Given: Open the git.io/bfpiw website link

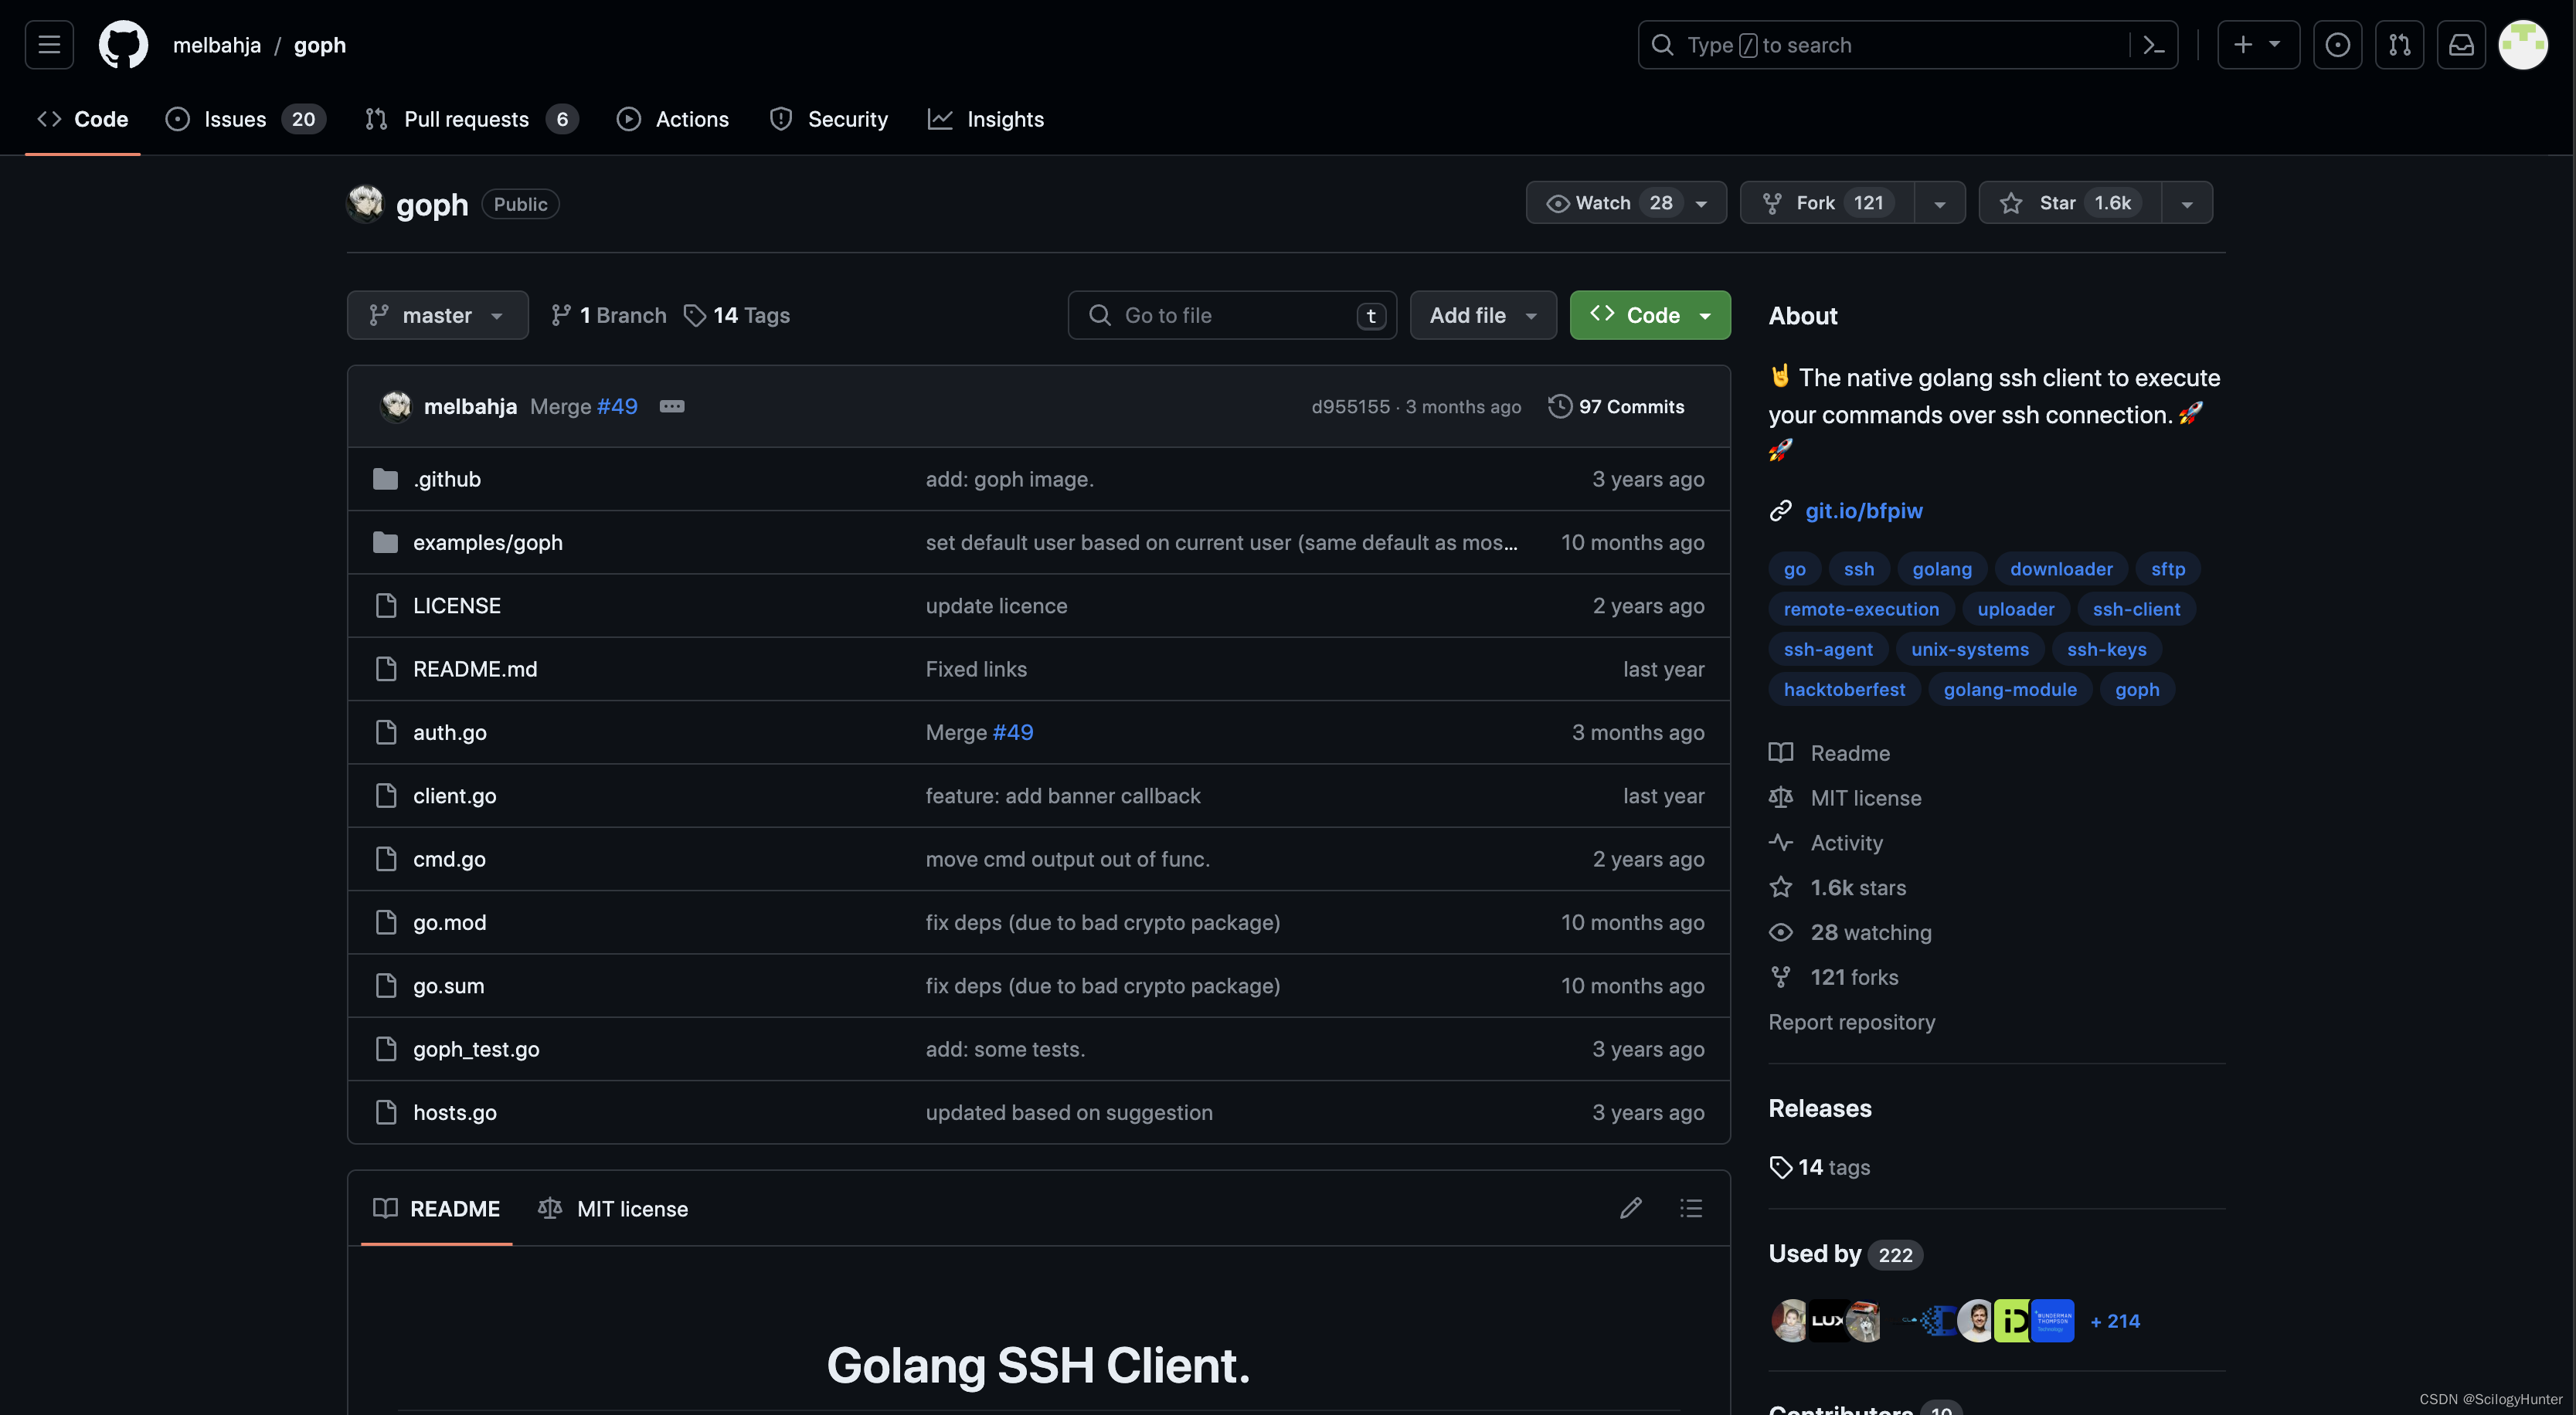Looking at the screenshot, I should pos(1863,510).
